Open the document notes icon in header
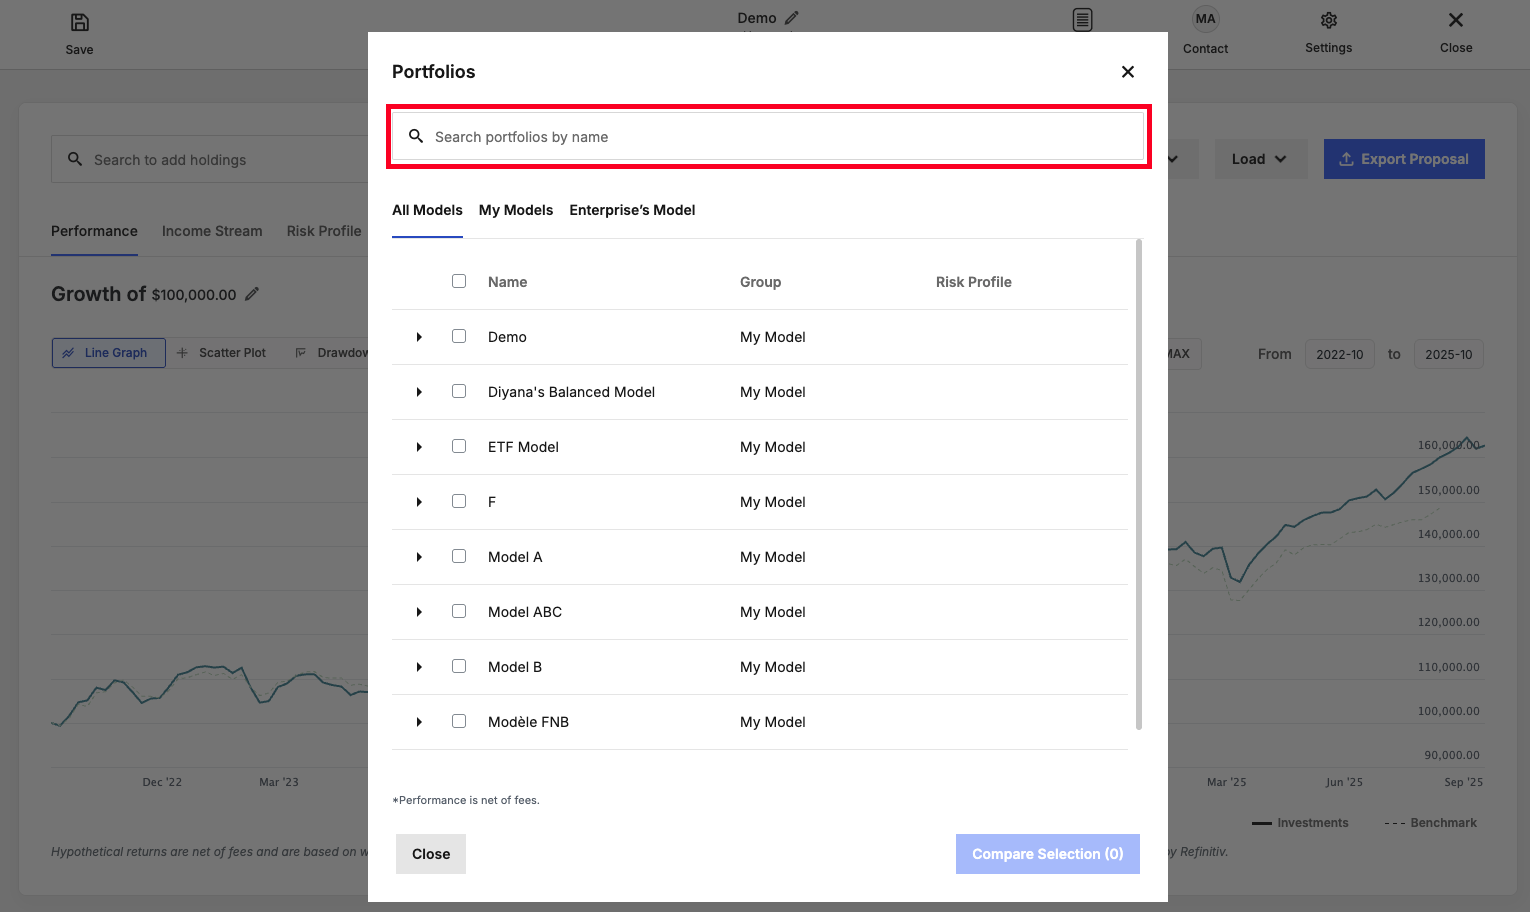Viewport: 1530px width, 912px height. (1082, 20)
